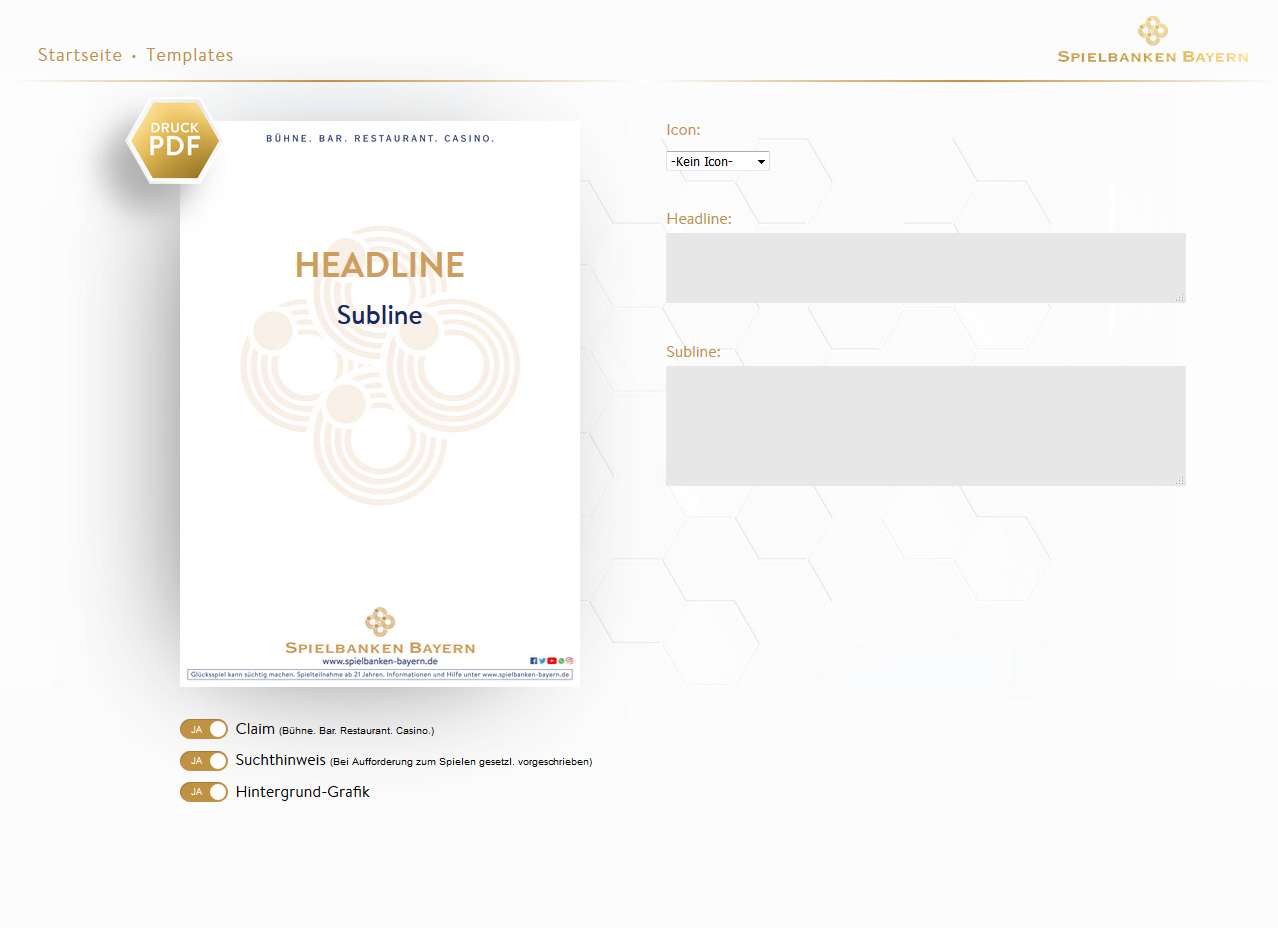Open Templates in the breadcrumb navigation

(x=189, y=55)
